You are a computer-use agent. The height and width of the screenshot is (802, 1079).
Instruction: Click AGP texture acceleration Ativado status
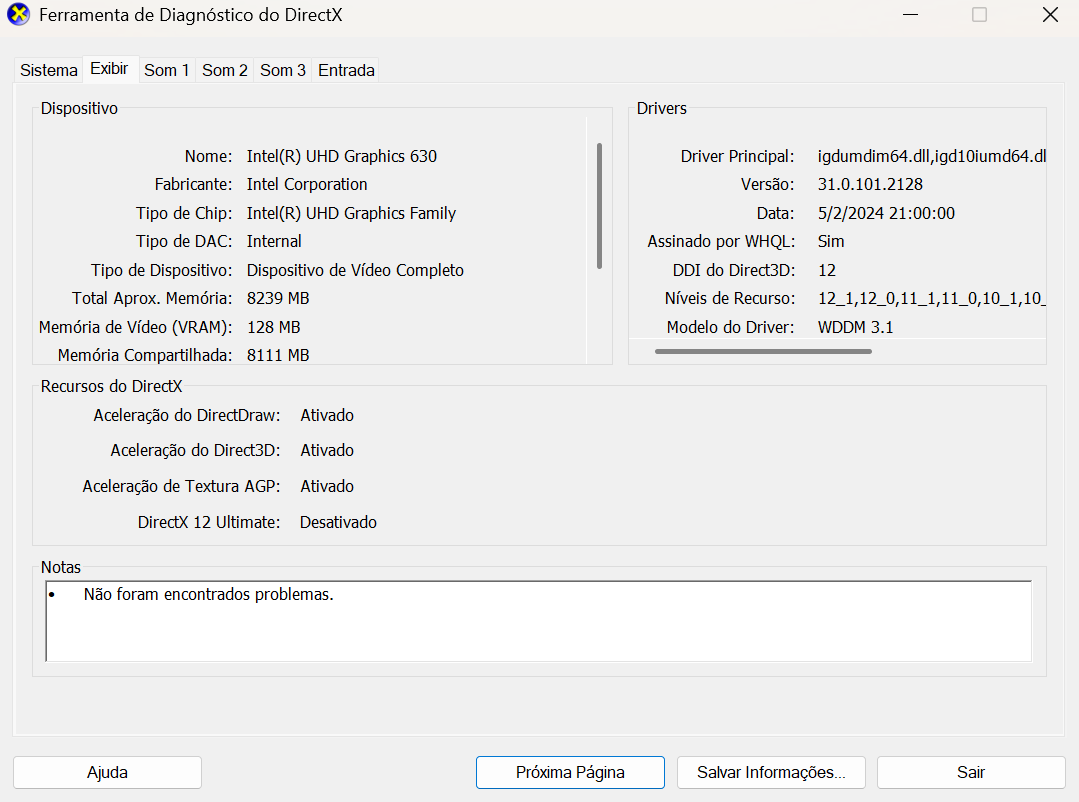(x=327, y=487)
